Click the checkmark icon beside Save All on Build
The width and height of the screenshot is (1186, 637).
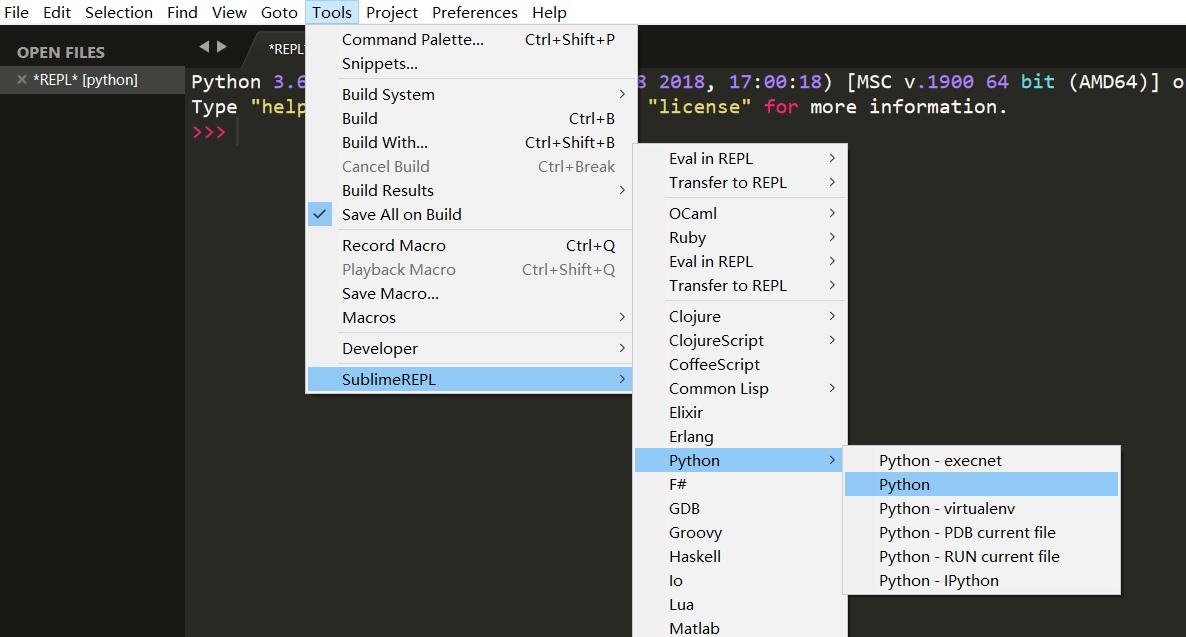click(321, 214)
